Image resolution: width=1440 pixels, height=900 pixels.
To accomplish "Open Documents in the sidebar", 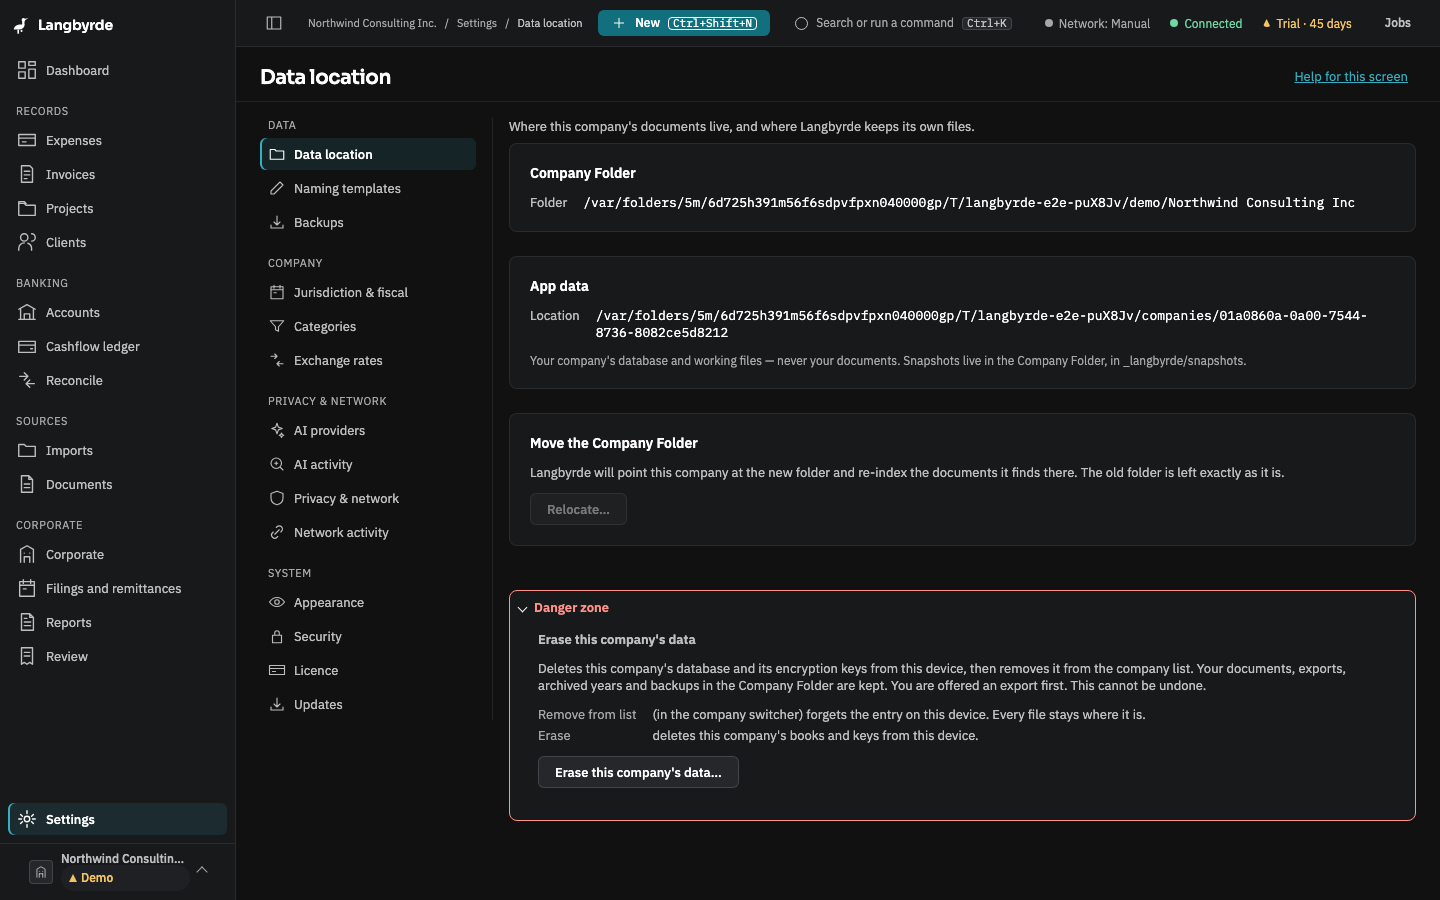I will 117,485.
